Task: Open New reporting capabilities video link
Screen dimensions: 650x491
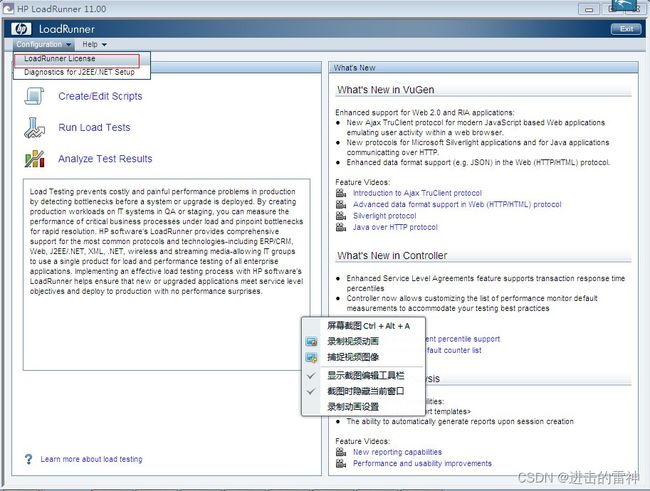Action: coord(397,452)
